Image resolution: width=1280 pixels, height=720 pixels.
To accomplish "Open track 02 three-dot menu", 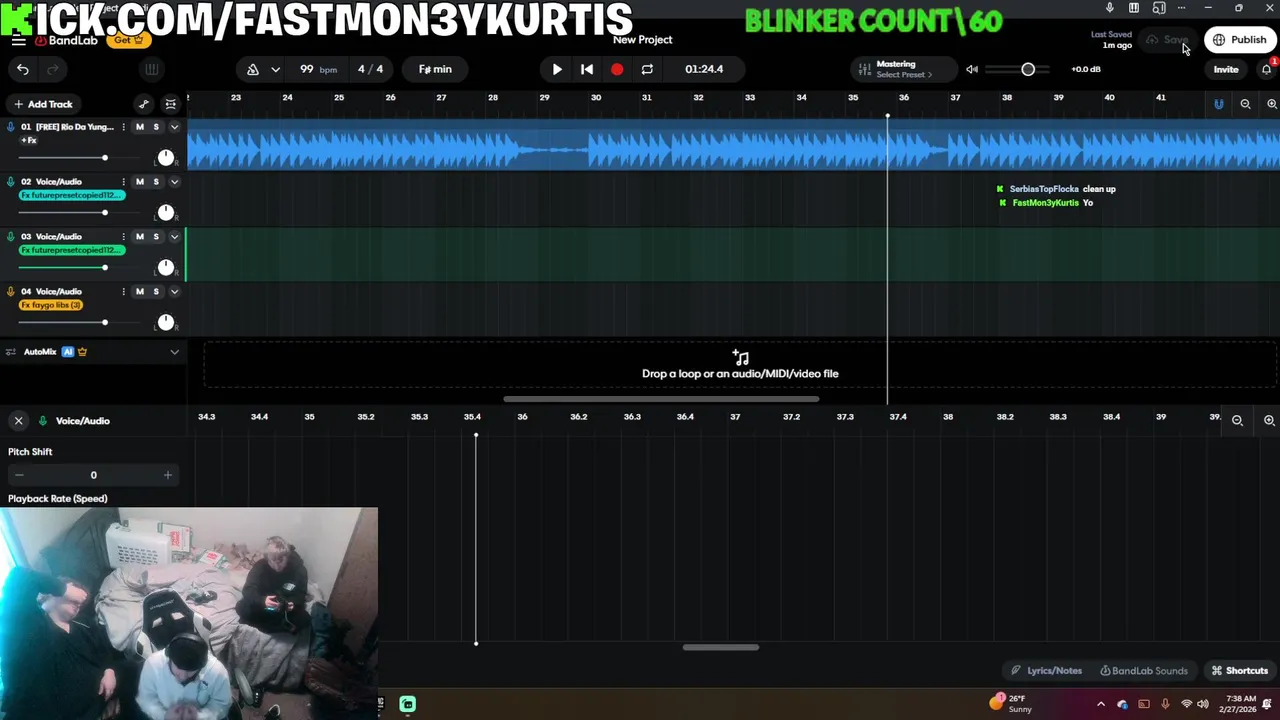I will pyautogui.click(x=124, y=182).
